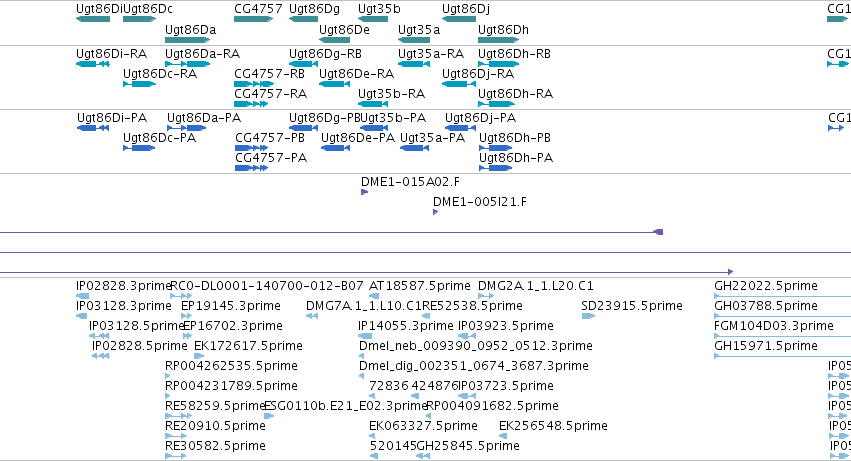Open protein CG4757-PB label
This screenshot has height=461, width=851.
click(270, 138)
